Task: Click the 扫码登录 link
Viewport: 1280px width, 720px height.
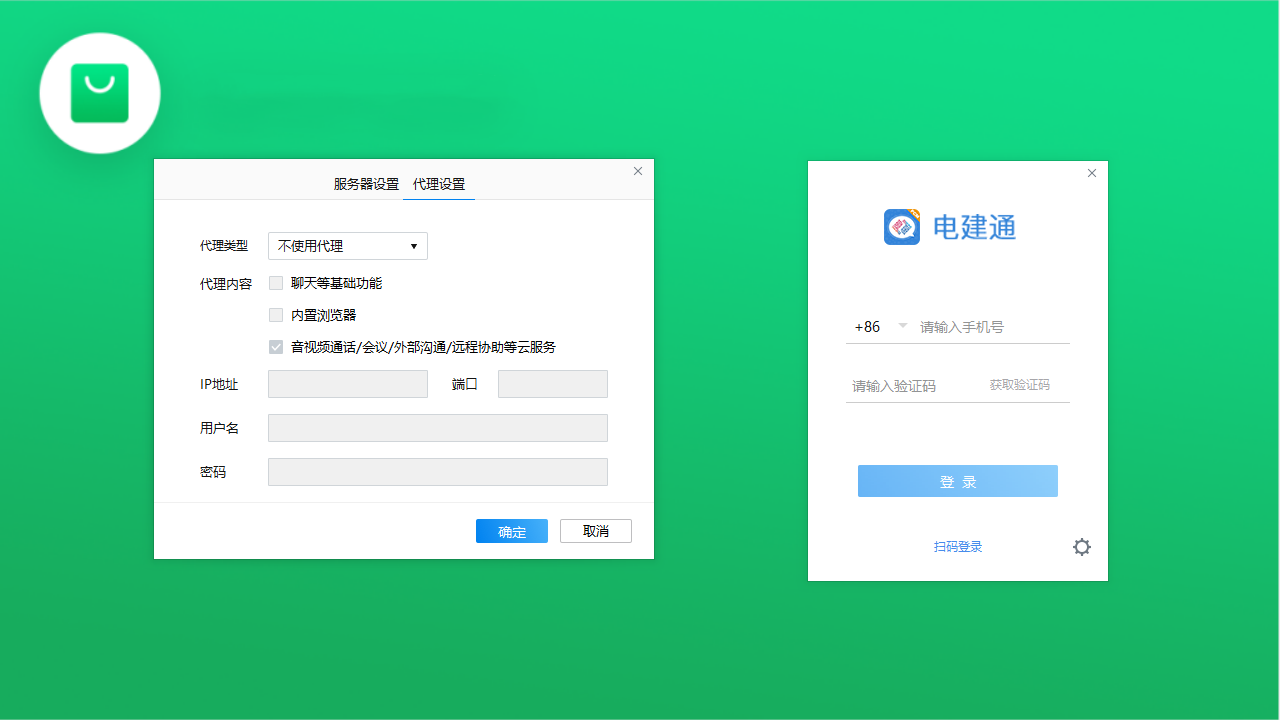Action: coord(957,547)
